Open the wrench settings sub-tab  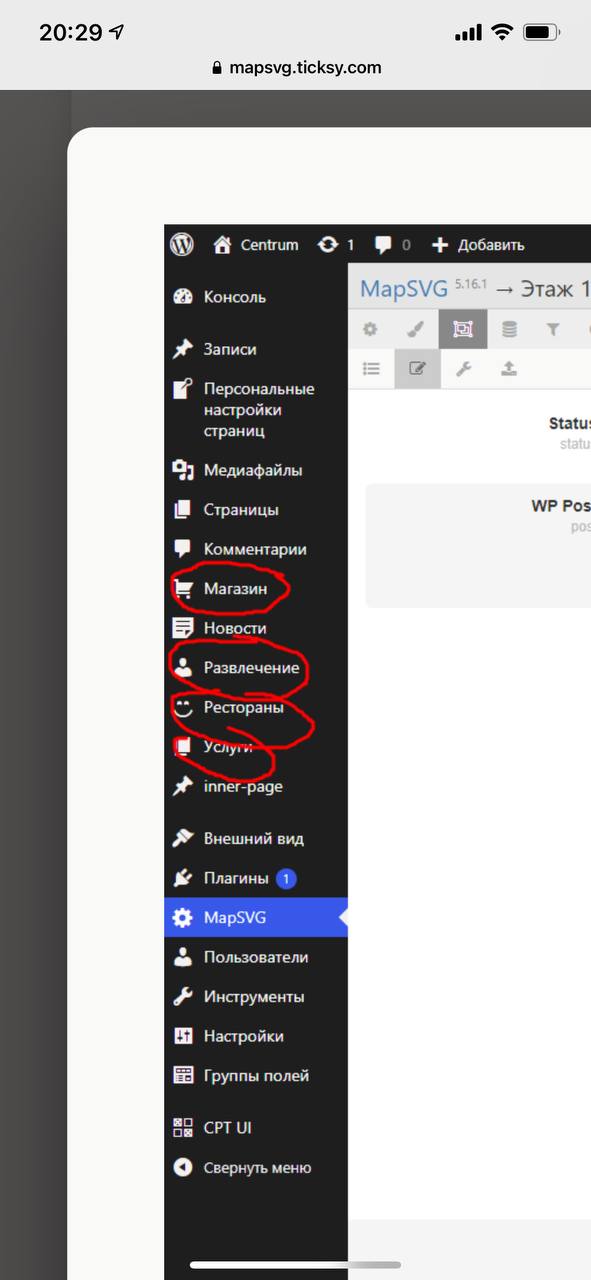point(463,369)
